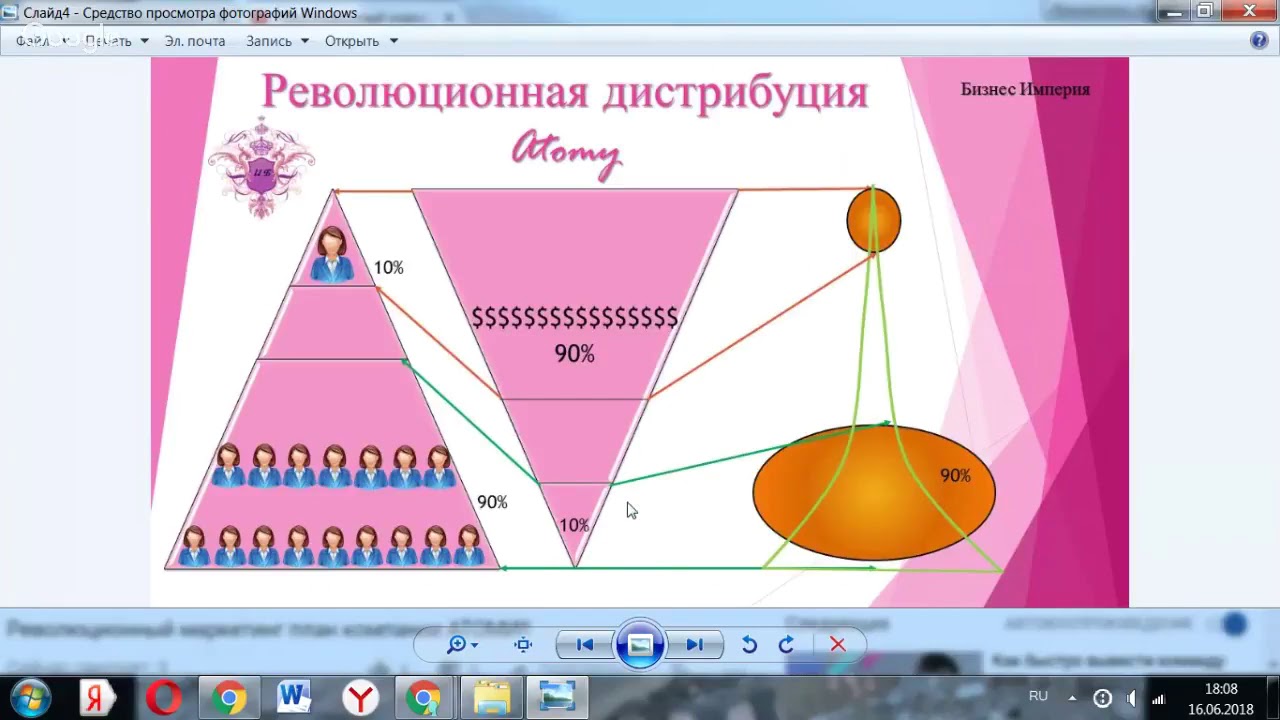Go to the previous photo
Viewport: 1280px width, 720px height.
tap(584, 645)
